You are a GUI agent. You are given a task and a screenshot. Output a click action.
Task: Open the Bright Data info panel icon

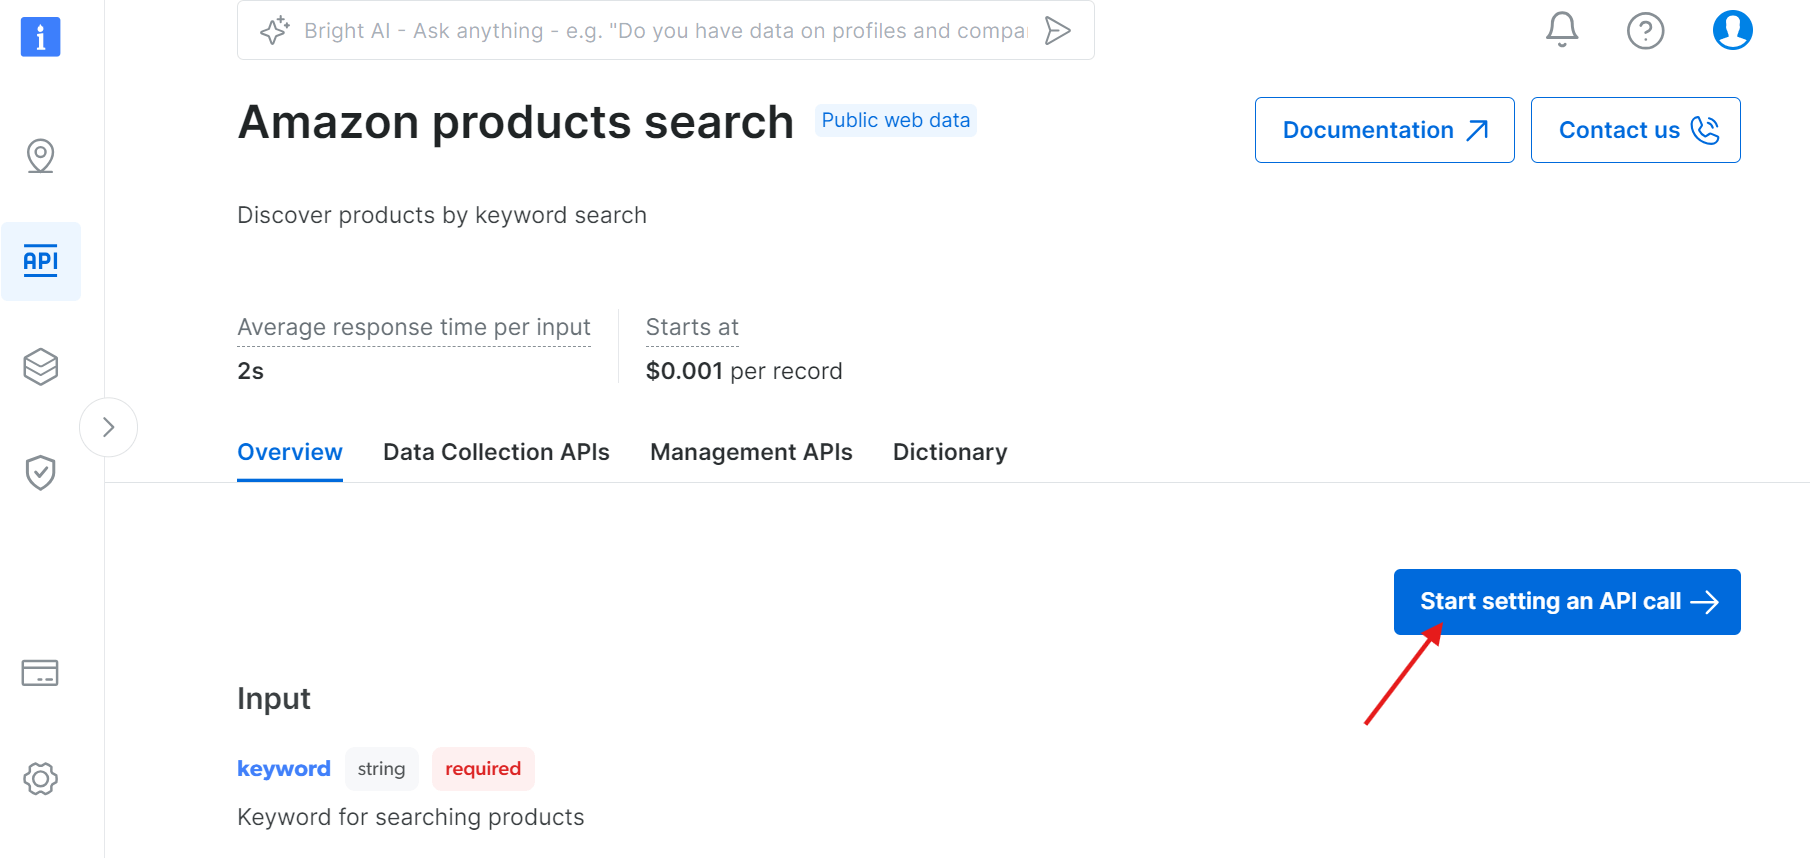40,37
